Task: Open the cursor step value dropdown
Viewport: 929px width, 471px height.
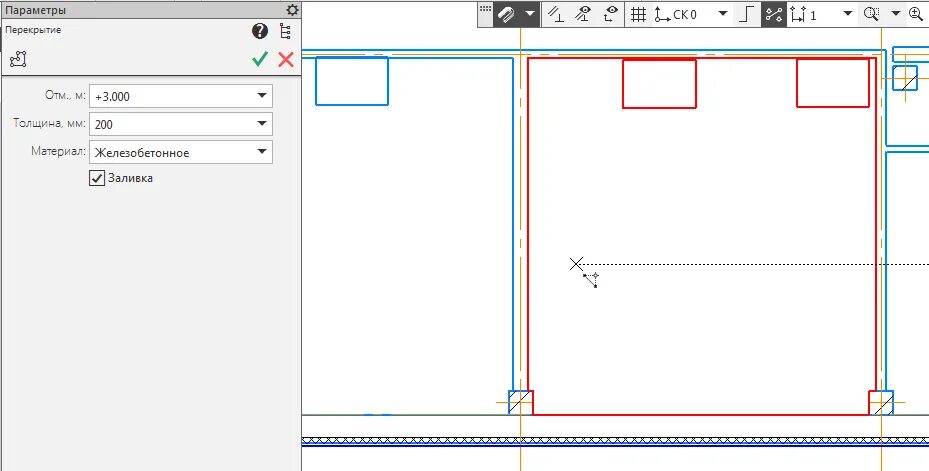Action: pyautogui.click(x=848, y=14)
